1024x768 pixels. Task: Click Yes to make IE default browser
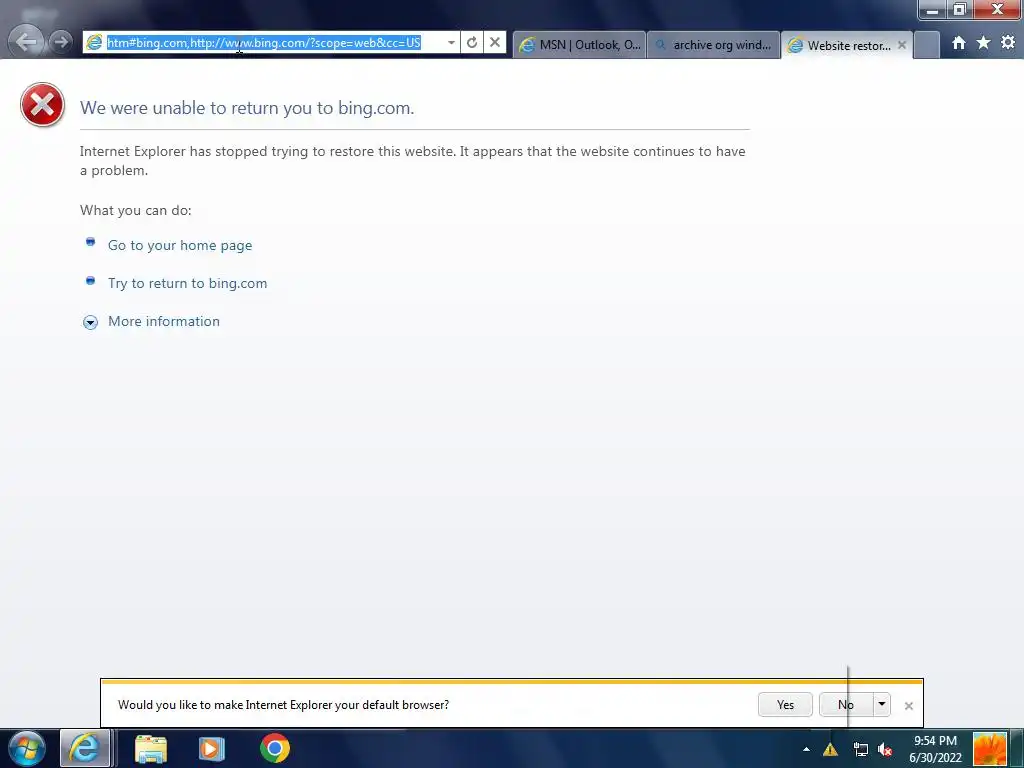pyautogui.click(x=785, y=705)
